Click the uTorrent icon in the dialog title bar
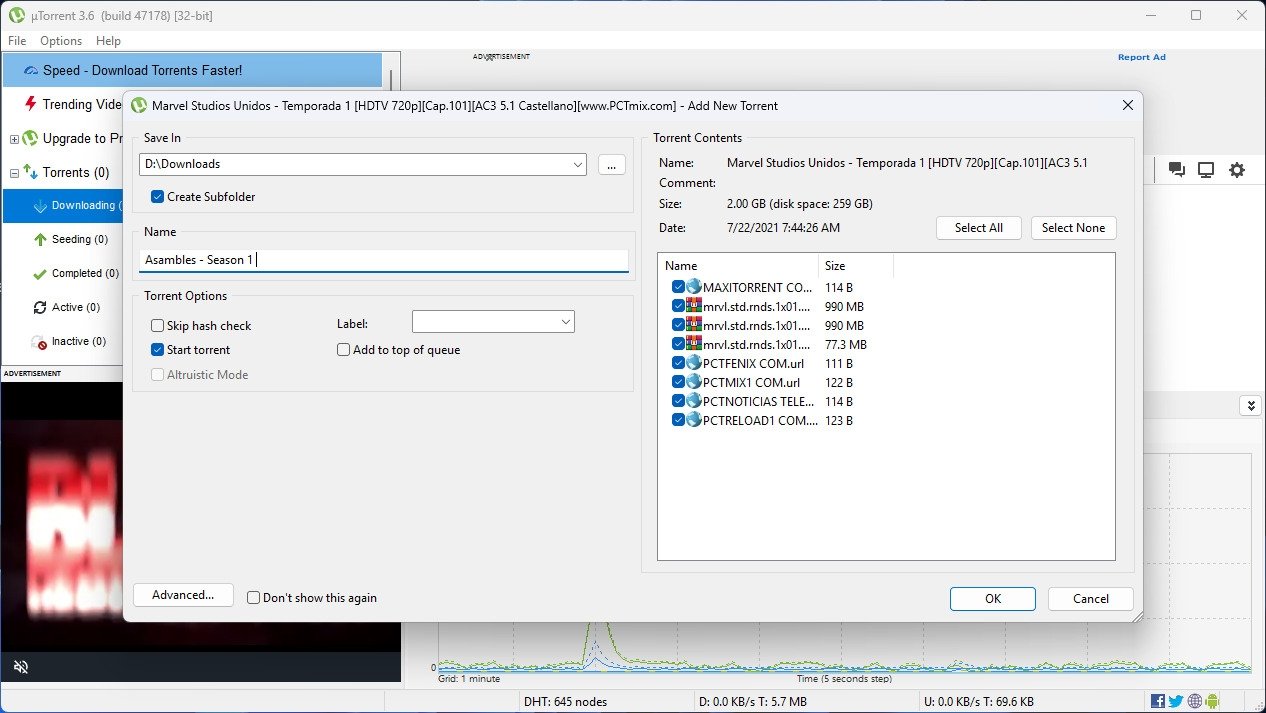The height and width of the screenshot is (713, 1266). coord(139,105)
